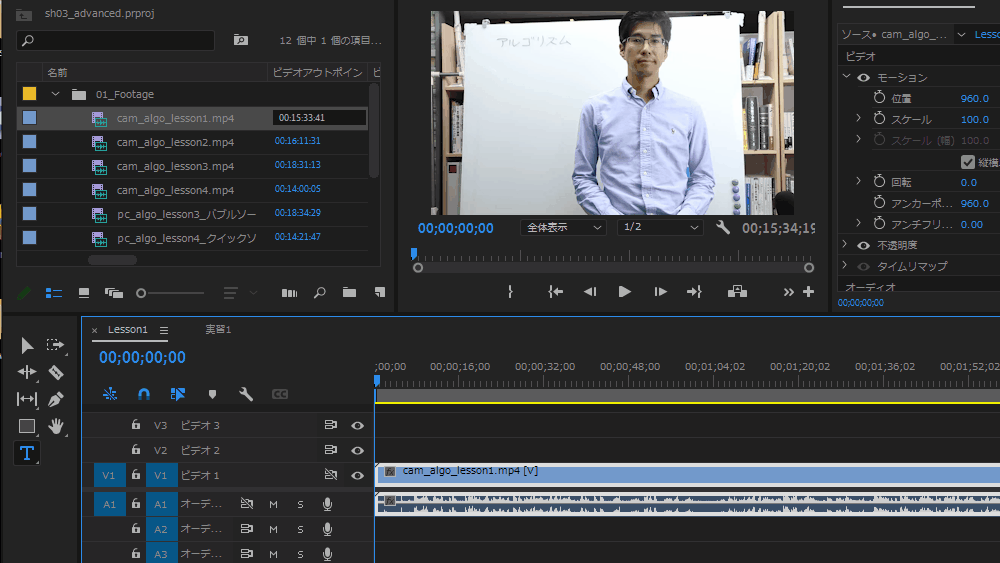The image size is (1000, 563).
Task: Toggle visibility of V3 track
Action: [357, 425]
